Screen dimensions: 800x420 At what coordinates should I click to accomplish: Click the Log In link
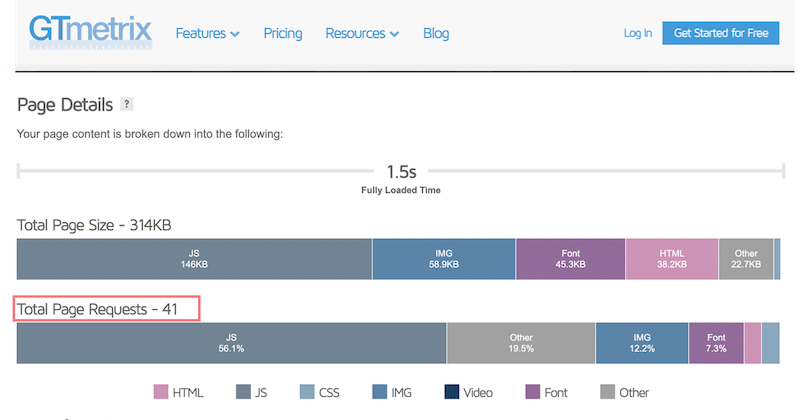tap(638, 34)
